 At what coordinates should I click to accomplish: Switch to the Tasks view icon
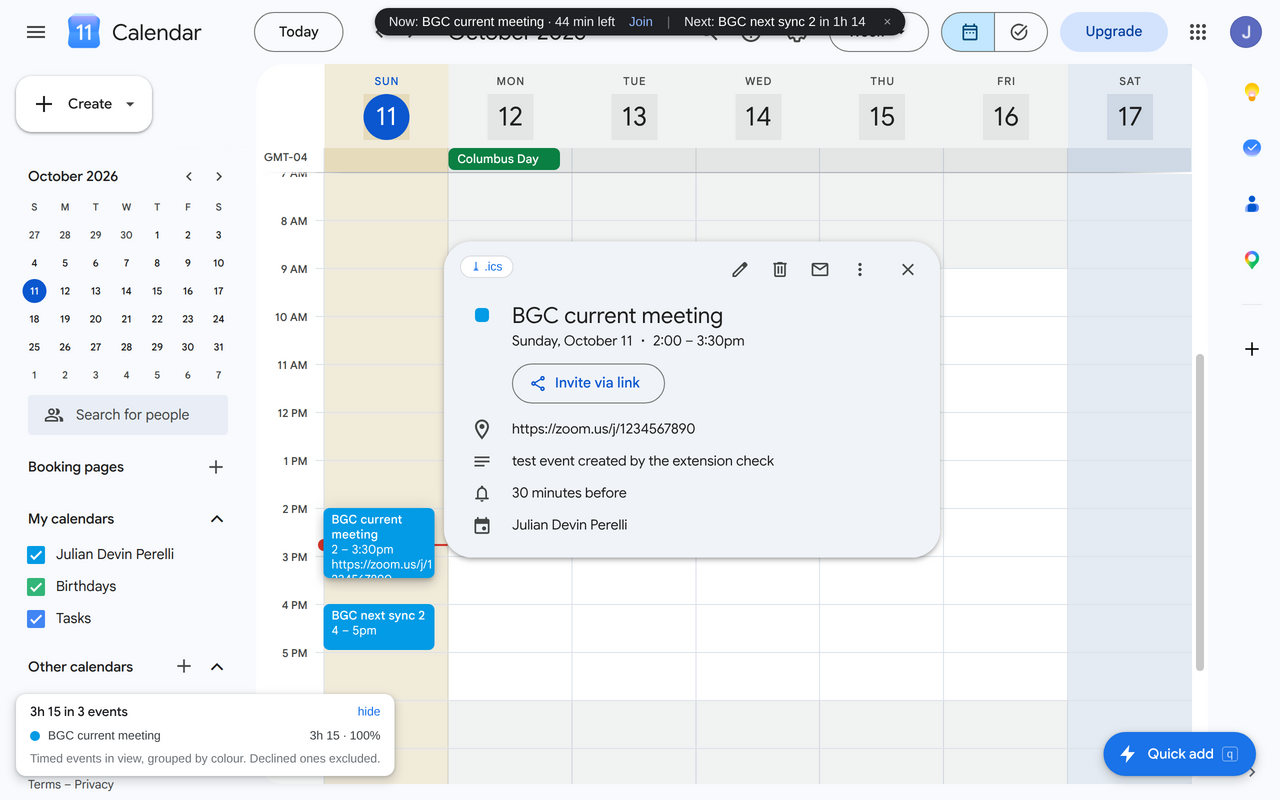(1020, 32)
